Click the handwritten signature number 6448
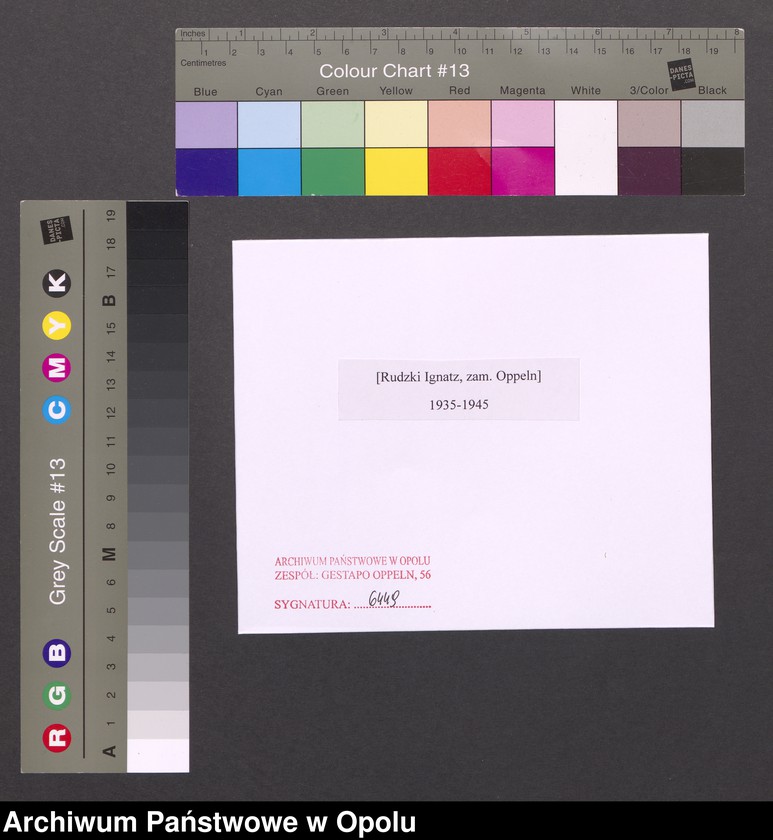The width and height of the screenshot is (773, 840). [384, 598]
